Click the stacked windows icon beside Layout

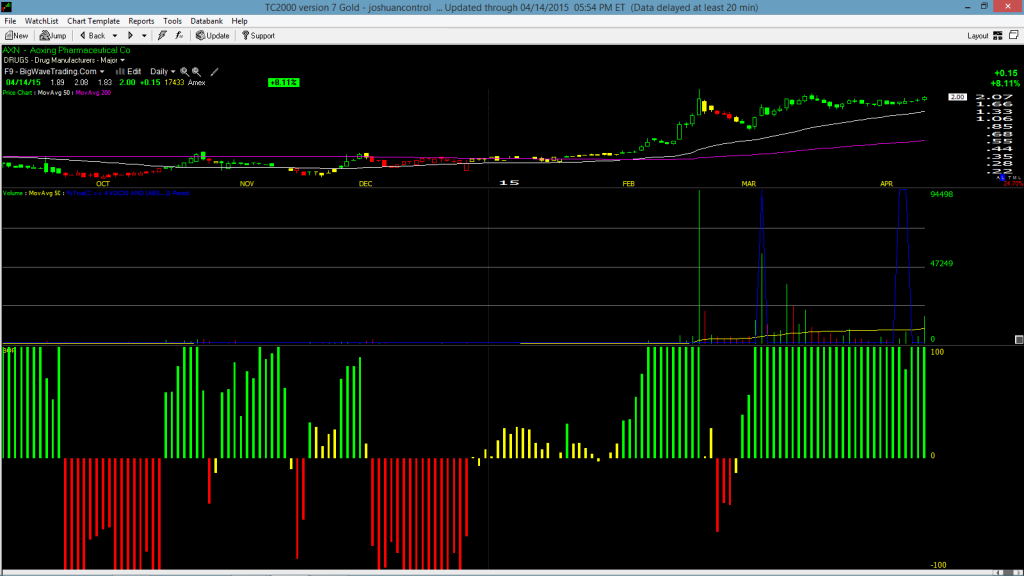point(1014,35)
